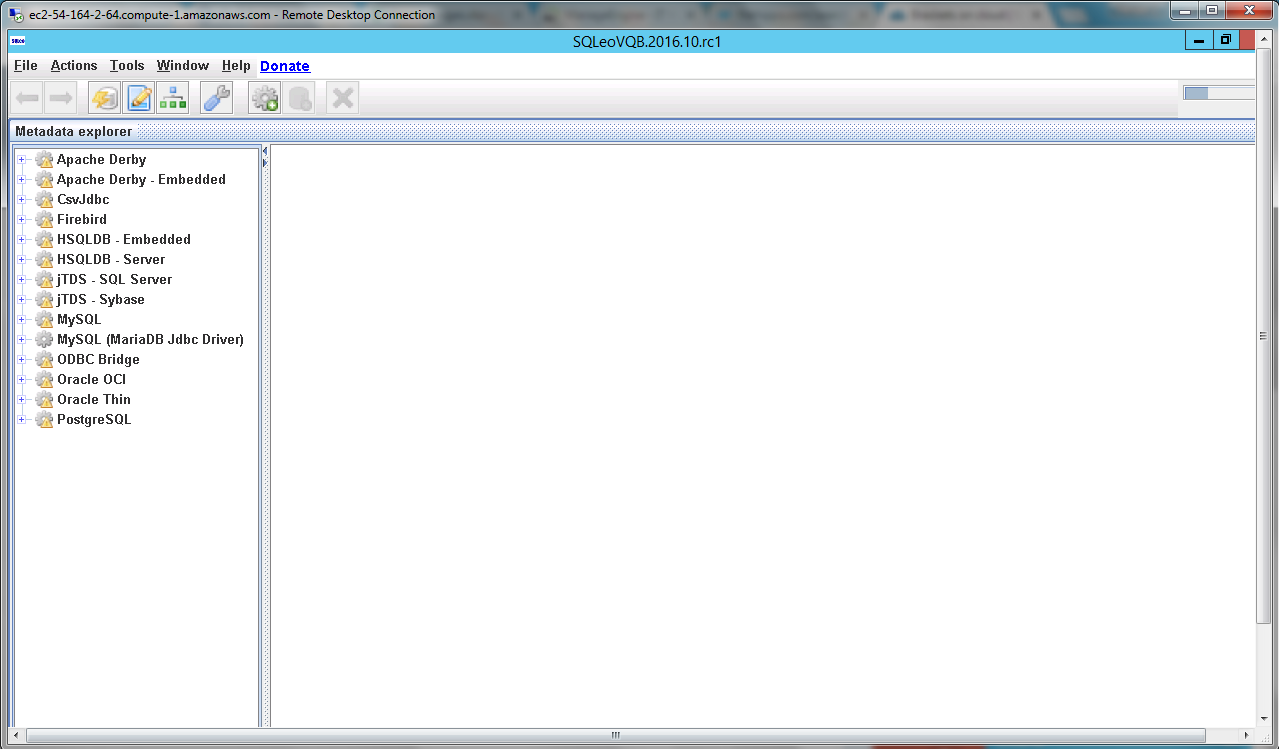
Task: Click the gear with green plus icon
Action: (x=265, y=98)
